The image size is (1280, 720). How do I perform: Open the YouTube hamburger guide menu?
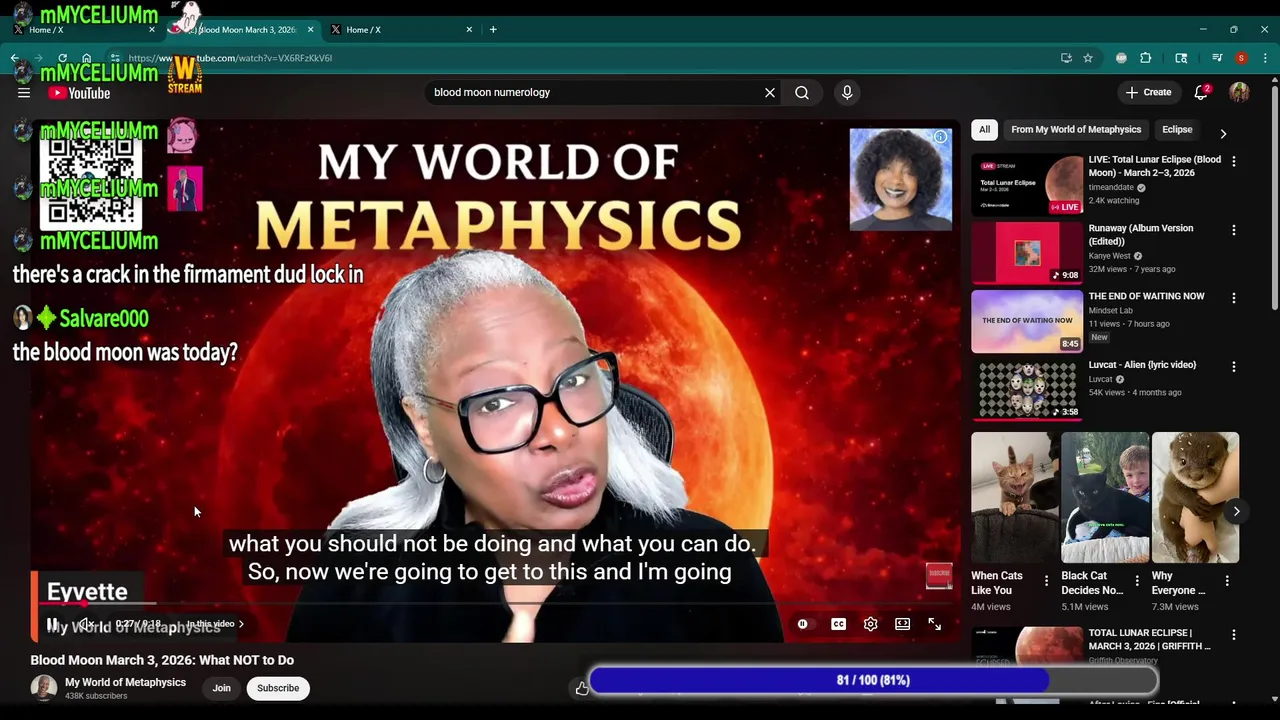(24, 93)
